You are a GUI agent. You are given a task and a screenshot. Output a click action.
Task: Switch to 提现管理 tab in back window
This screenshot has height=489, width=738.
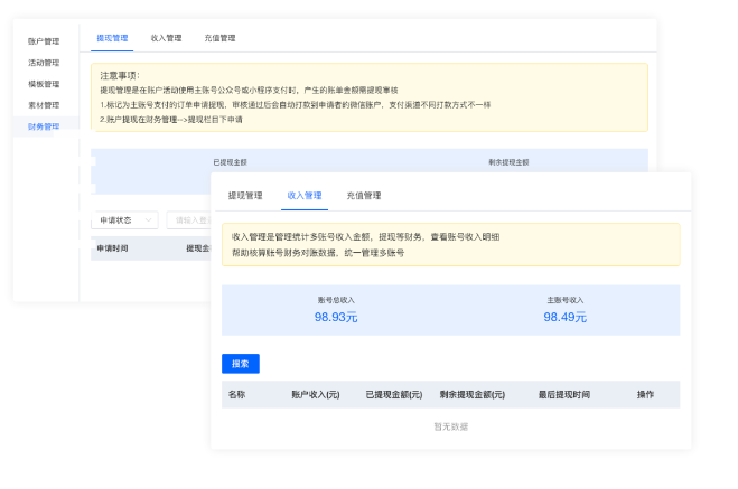[x=112, y=38]
